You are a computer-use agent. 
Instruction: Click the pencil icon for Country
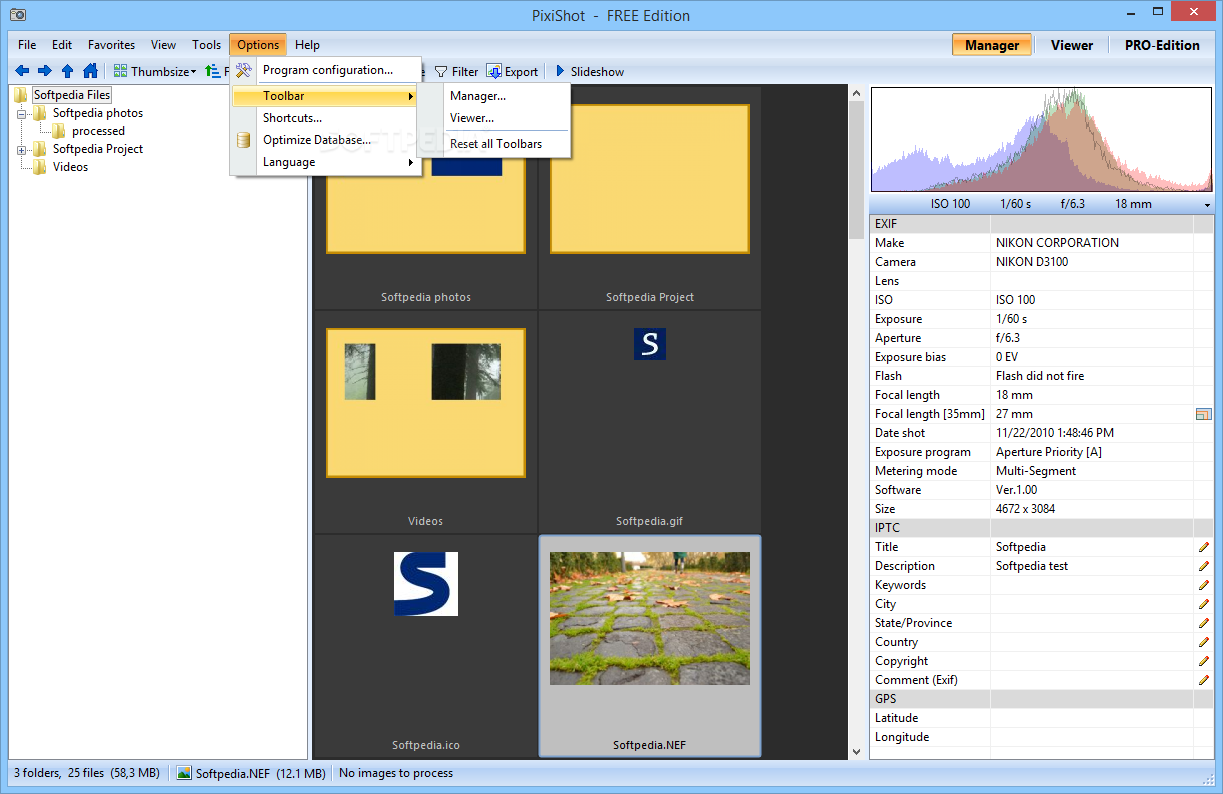click(1204, 642)
